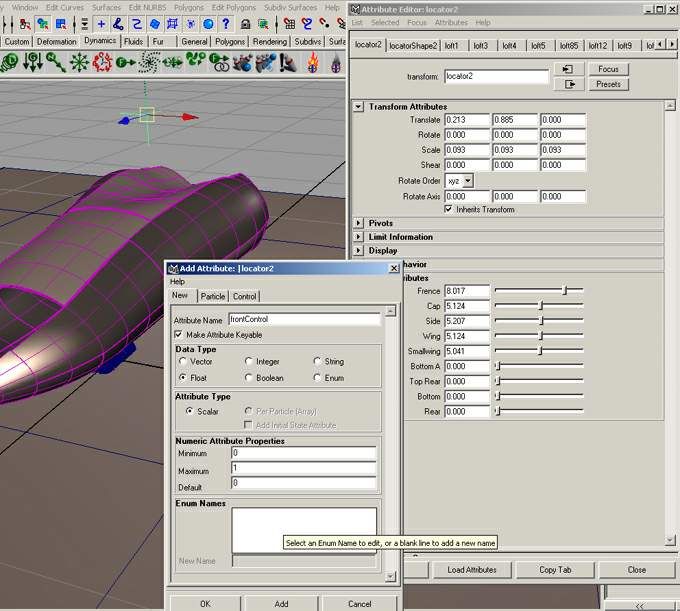Toggle the rendering selection mask sphere icon
The width and height of the screenshot is (680, 611).
coord(208,24)
